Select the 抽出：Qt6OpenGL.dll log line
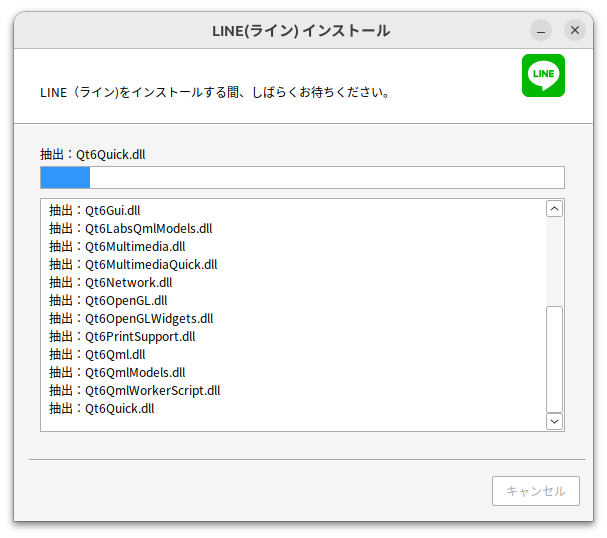This screenshot has height=538, width=607. (x=108, y=301)
